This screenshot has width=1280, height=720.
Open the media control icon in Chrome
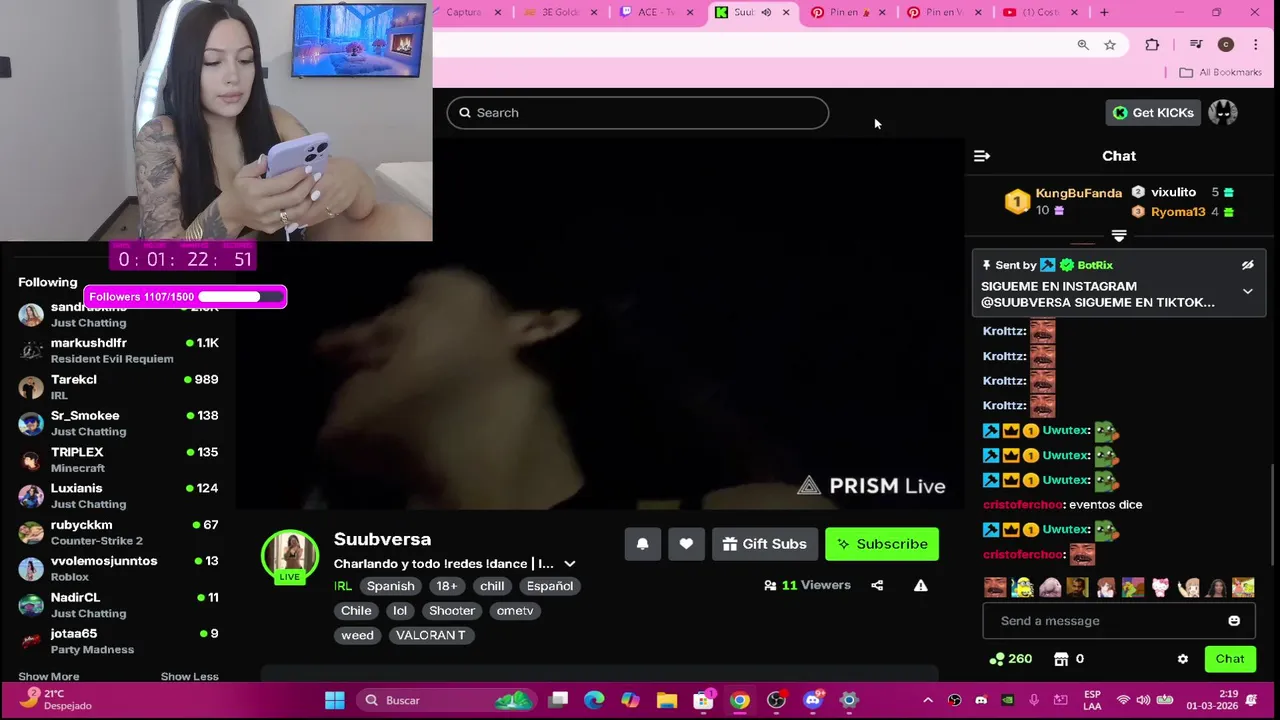click(x=1196, y=45)
